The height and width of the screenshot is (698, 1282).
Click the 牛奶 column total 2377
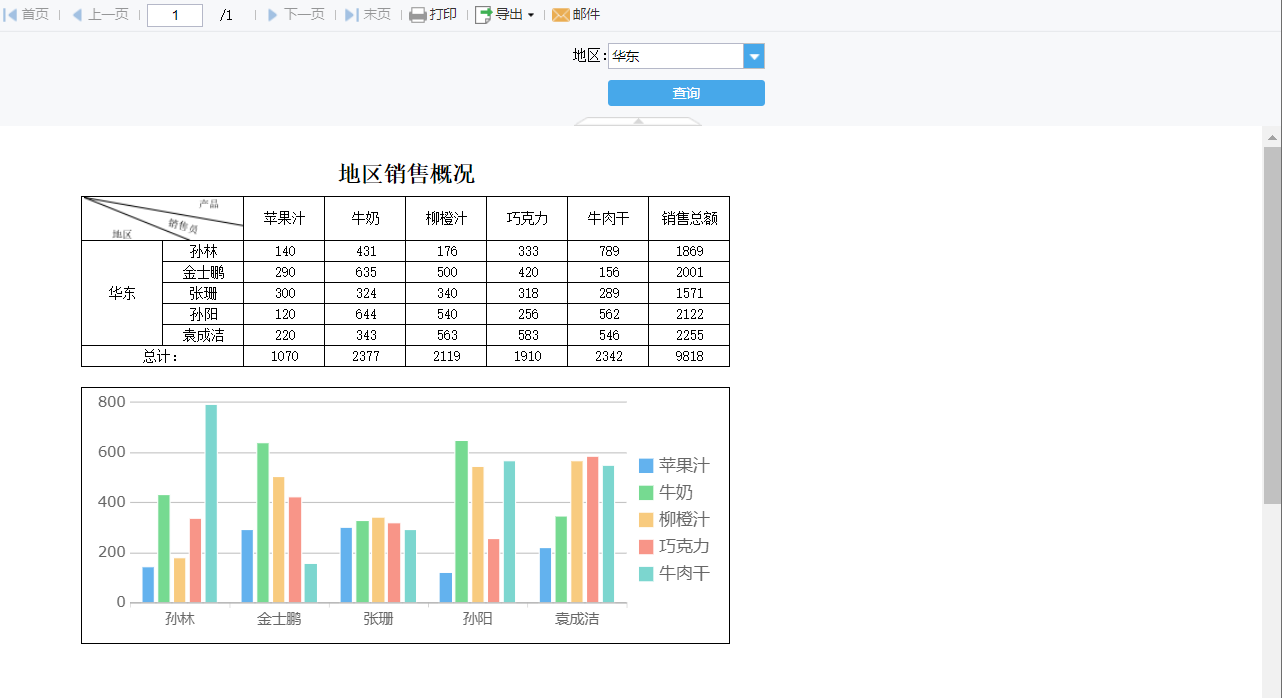[365, 356]
